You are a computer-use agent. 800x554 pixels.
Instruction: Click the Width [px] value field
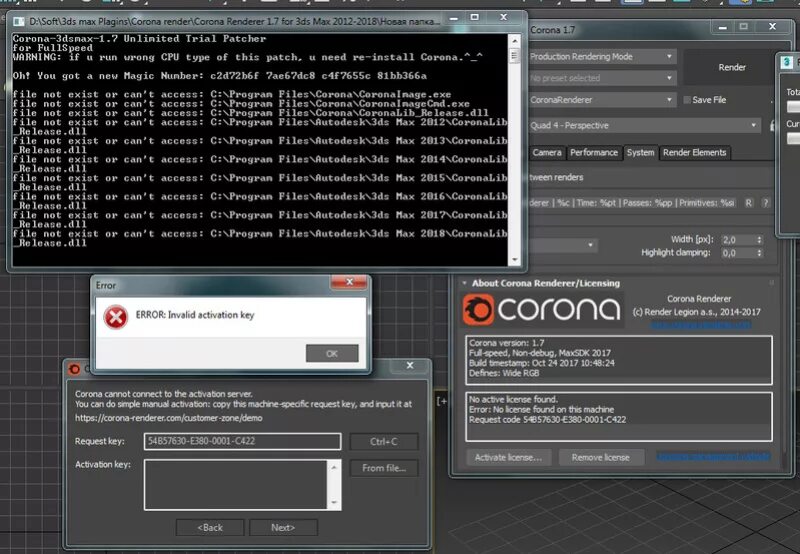tap(738, 240)
